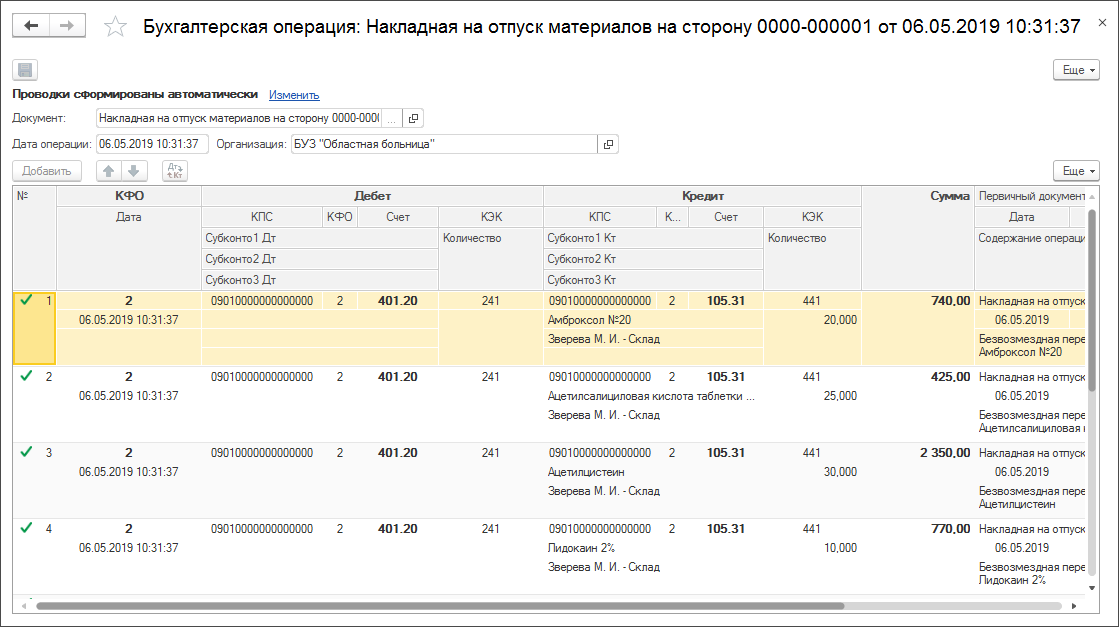Open the Еще dropdown above the entries table

[1076, 171]
